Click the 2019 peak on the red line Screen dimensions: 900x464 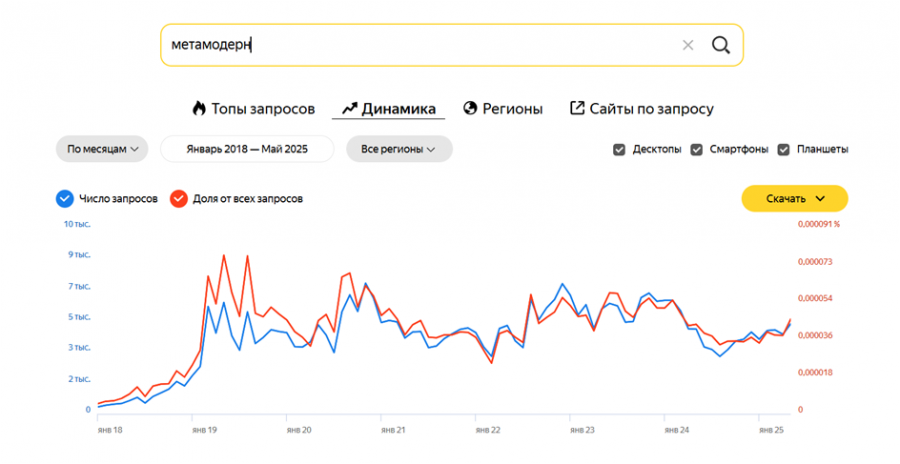(x=223, y=256)
